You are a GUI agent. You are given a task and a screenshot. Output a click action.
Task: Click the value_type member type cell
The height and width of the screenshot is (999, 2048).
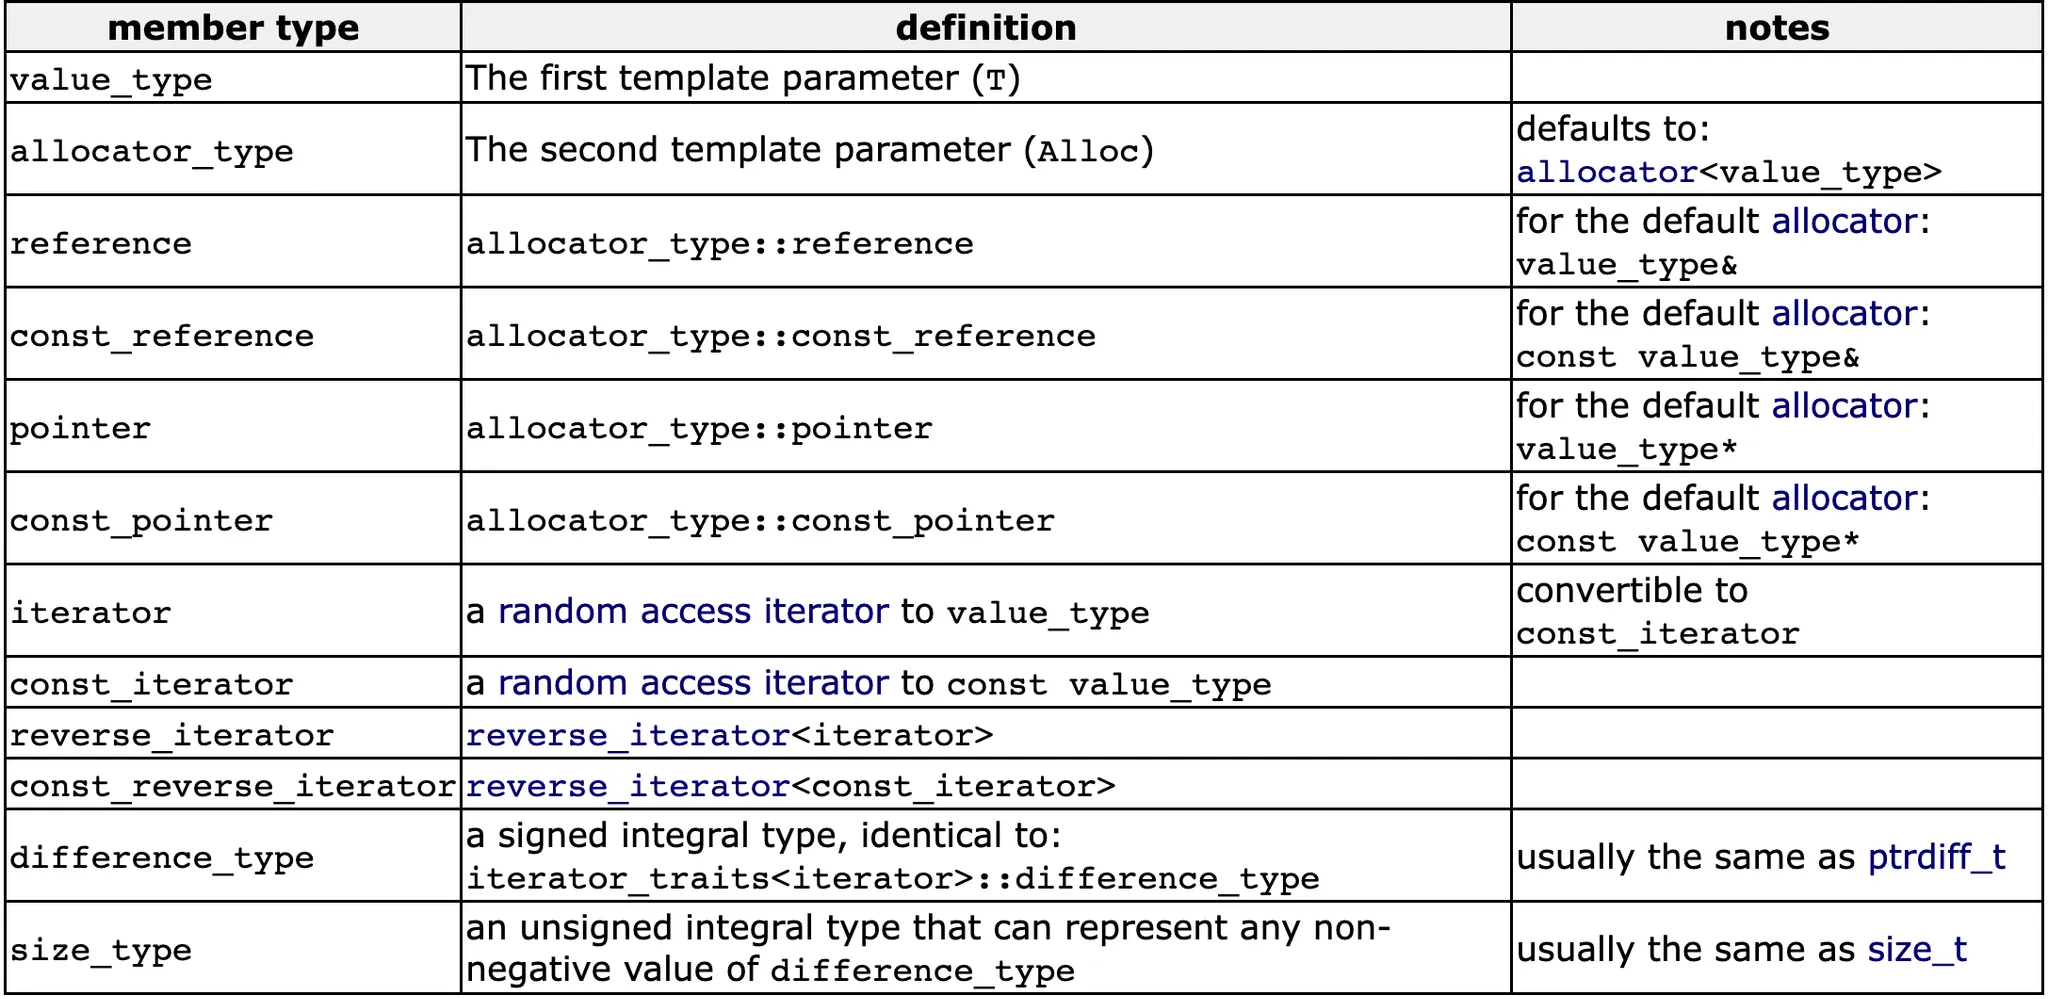(x=111, y=80)
